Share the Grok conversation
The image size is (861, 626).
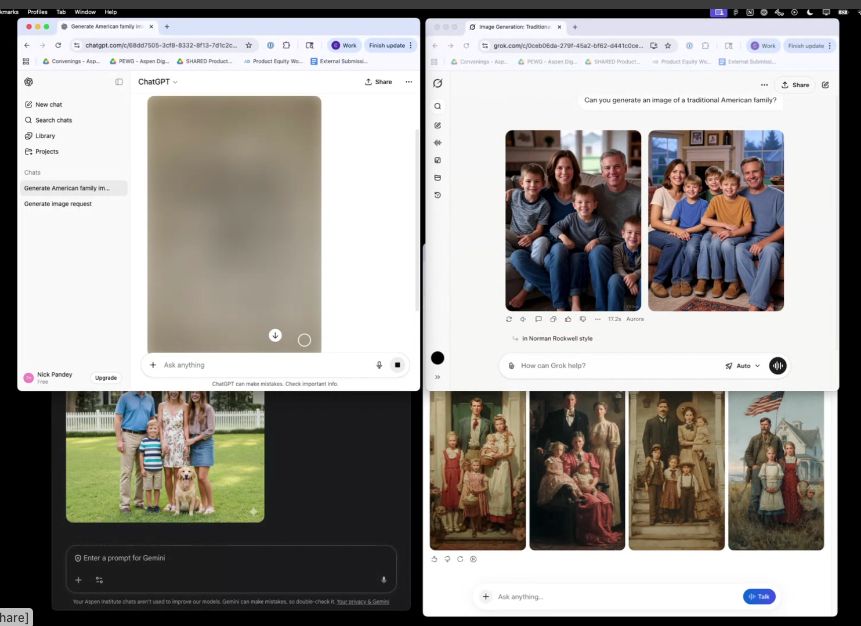point(795,84)
